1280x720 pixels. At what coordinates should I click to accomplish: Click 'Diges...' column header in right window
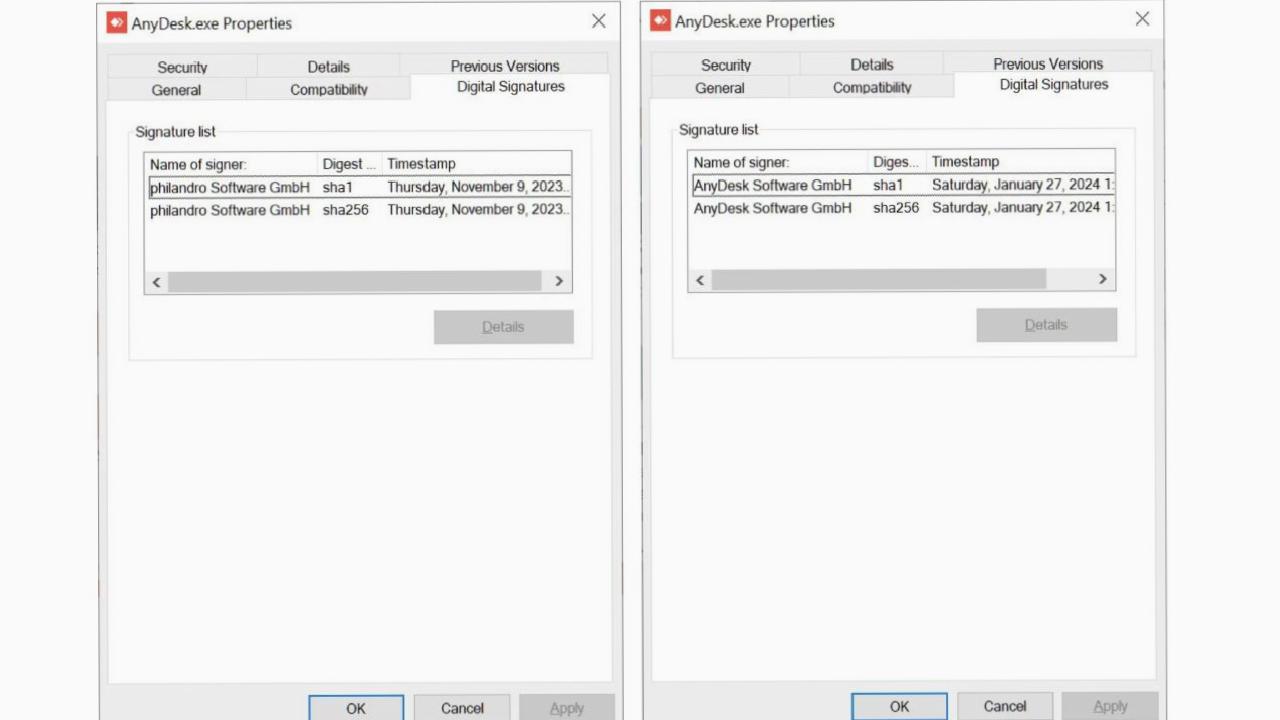(898, 162)
